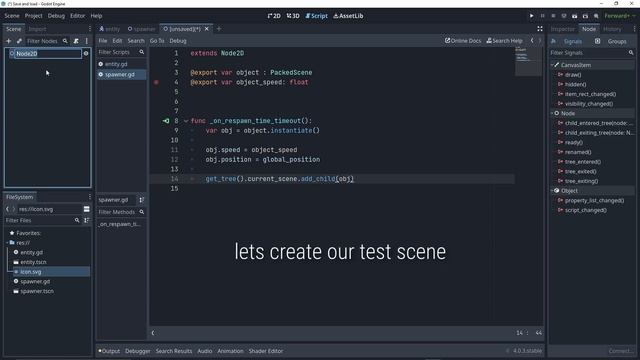Open the top Debug menu
The image size is (640, 360).
[x=56, y=16]
